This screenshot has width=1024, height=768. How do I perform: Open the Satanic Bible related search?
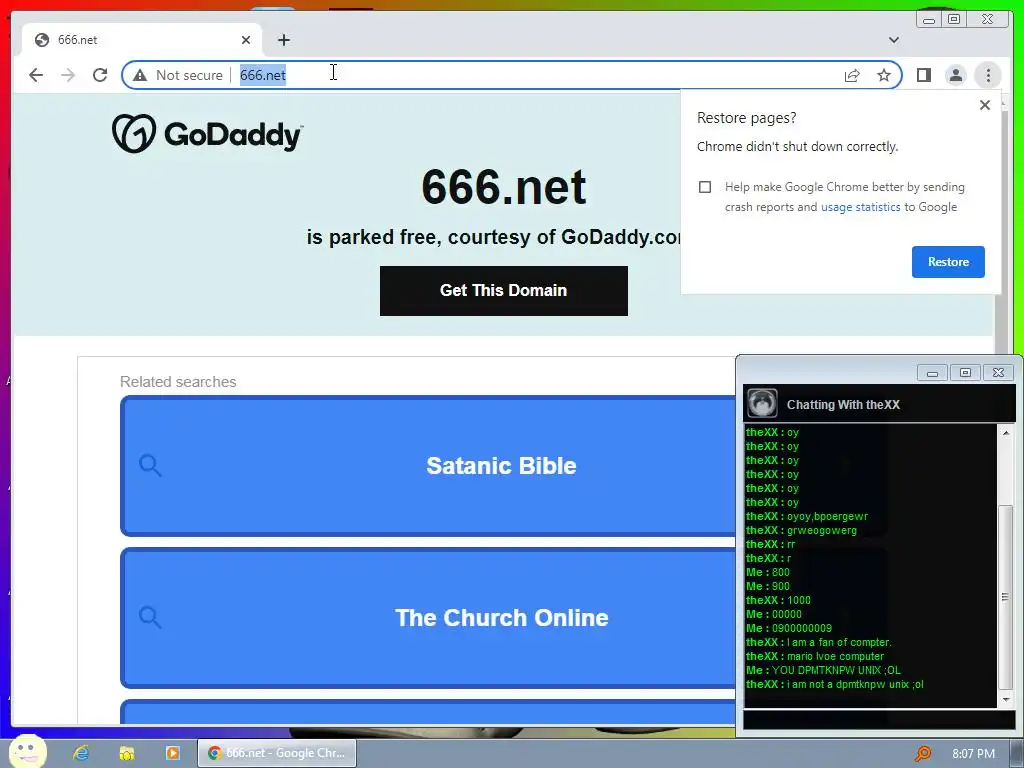click(x=501, y=466)
